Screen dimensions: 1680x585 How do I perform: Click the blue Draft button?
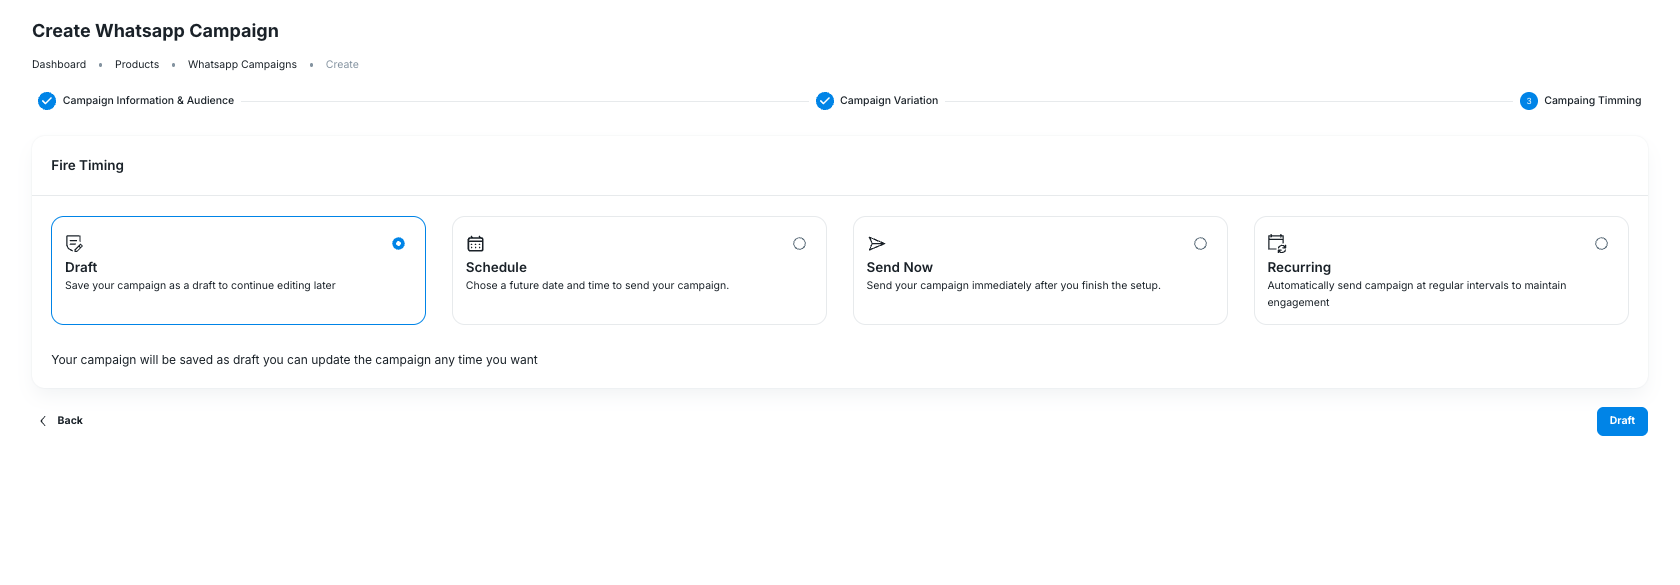[1622, 421]
